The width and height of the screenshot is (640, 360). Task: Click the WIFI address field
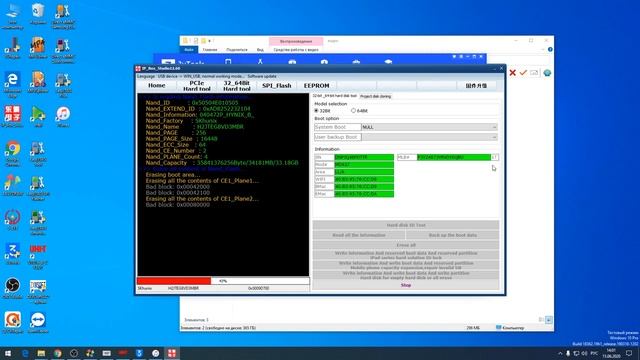click(364, 179)
